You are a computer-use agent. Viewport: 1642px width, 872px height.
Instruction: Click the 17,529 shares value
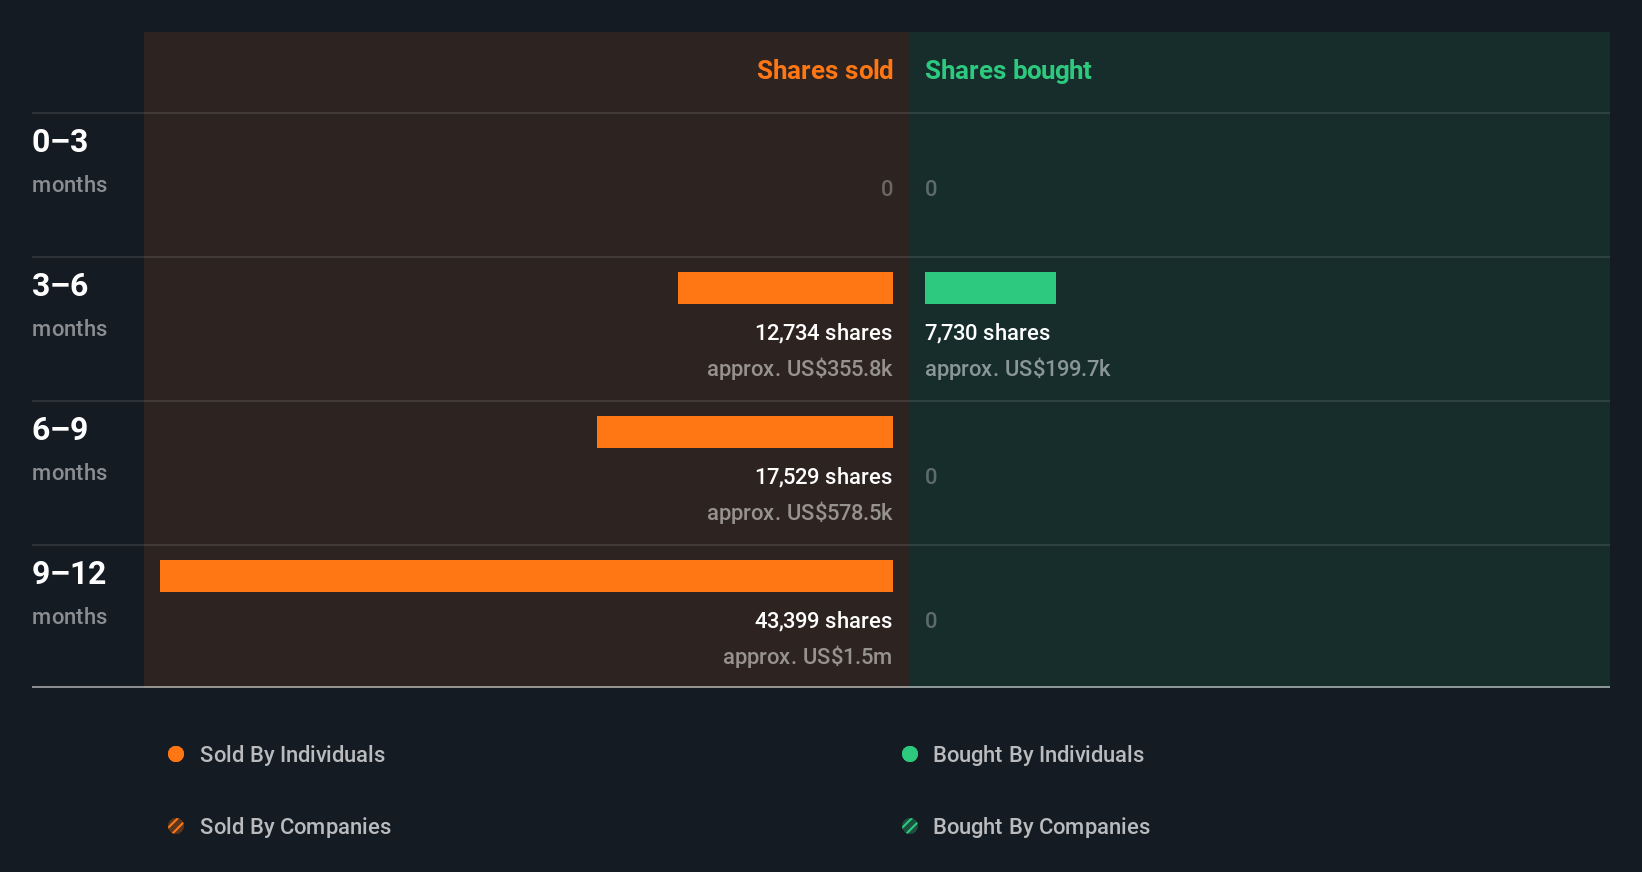point(823,477)
